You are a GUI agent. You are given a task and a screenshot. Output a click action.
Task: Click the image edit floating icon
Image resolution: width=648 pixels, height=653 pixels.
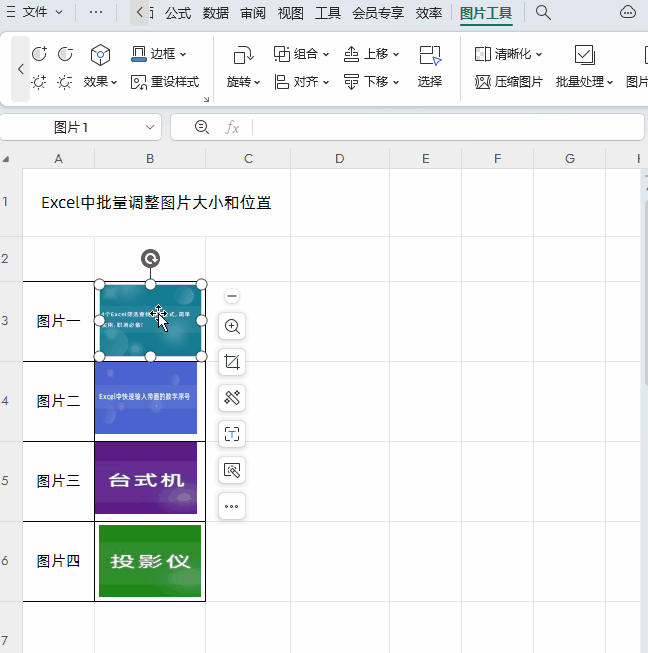click(232, 470)
